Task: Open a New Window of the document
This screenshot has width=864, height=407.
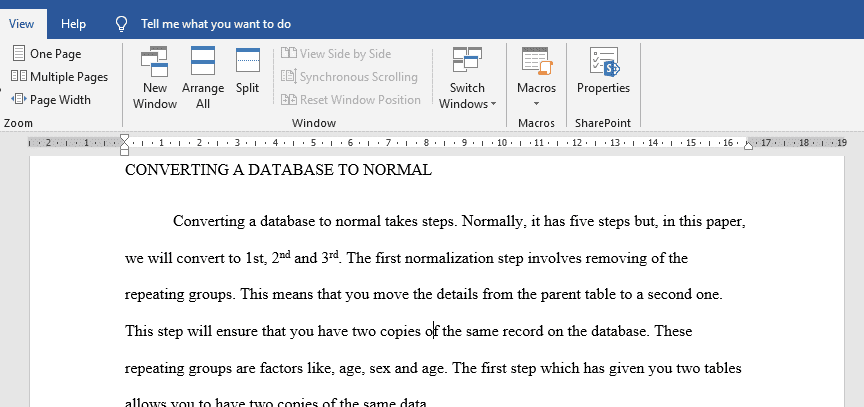Action: (x=155, y=78)
